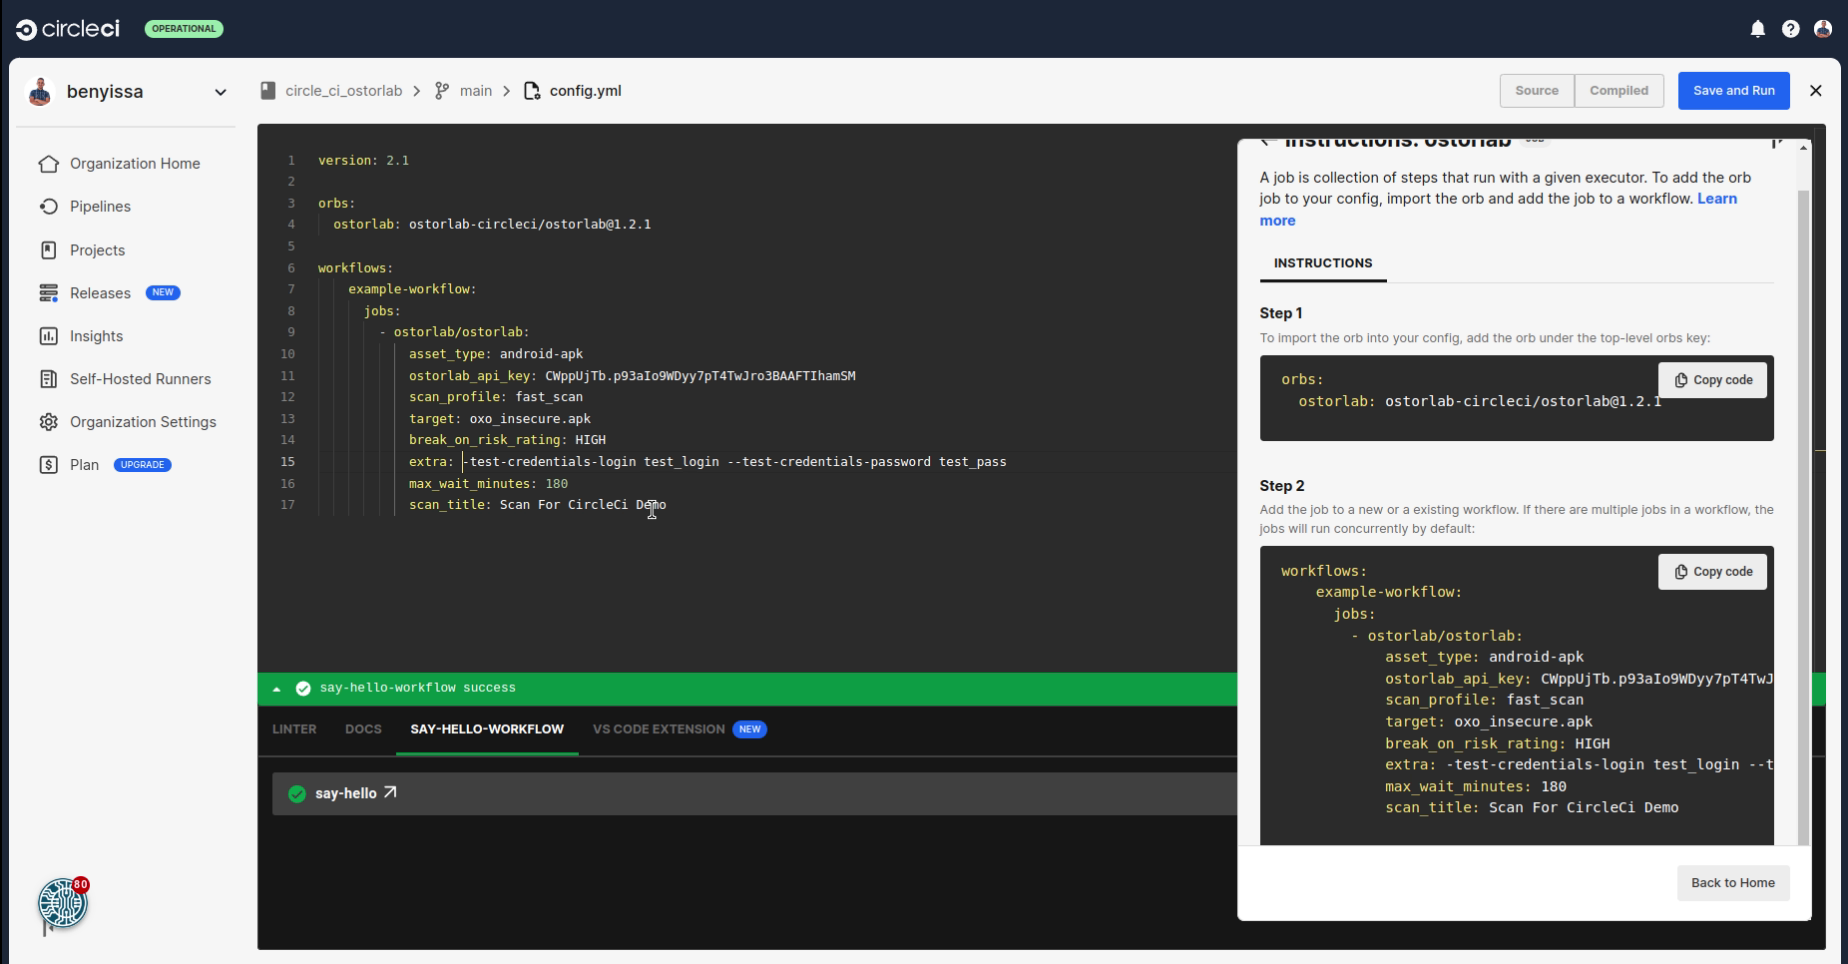1848x964 pixels.
Task: Click the Save and Run button
Action: tap(1733, 91)
